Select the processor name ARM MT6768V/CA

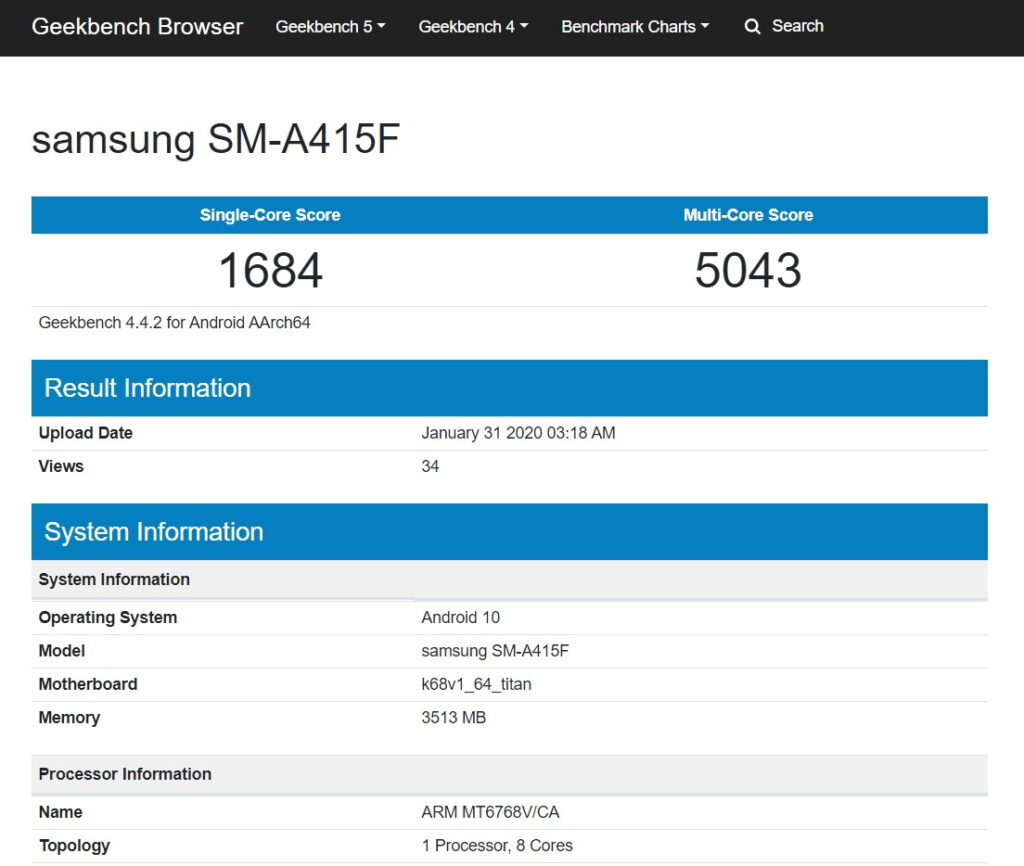(490, 812)
